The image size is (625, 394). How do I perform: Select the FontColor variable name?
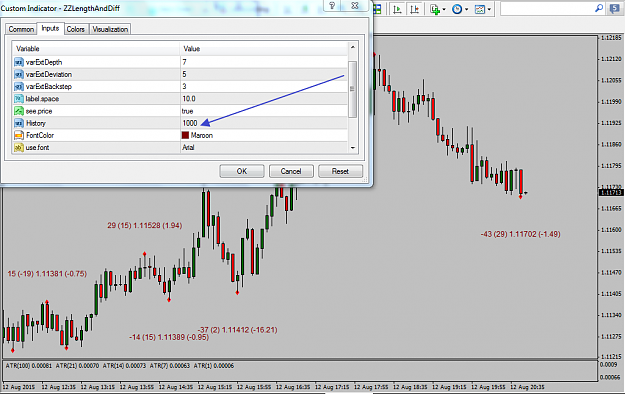[40, 135]
